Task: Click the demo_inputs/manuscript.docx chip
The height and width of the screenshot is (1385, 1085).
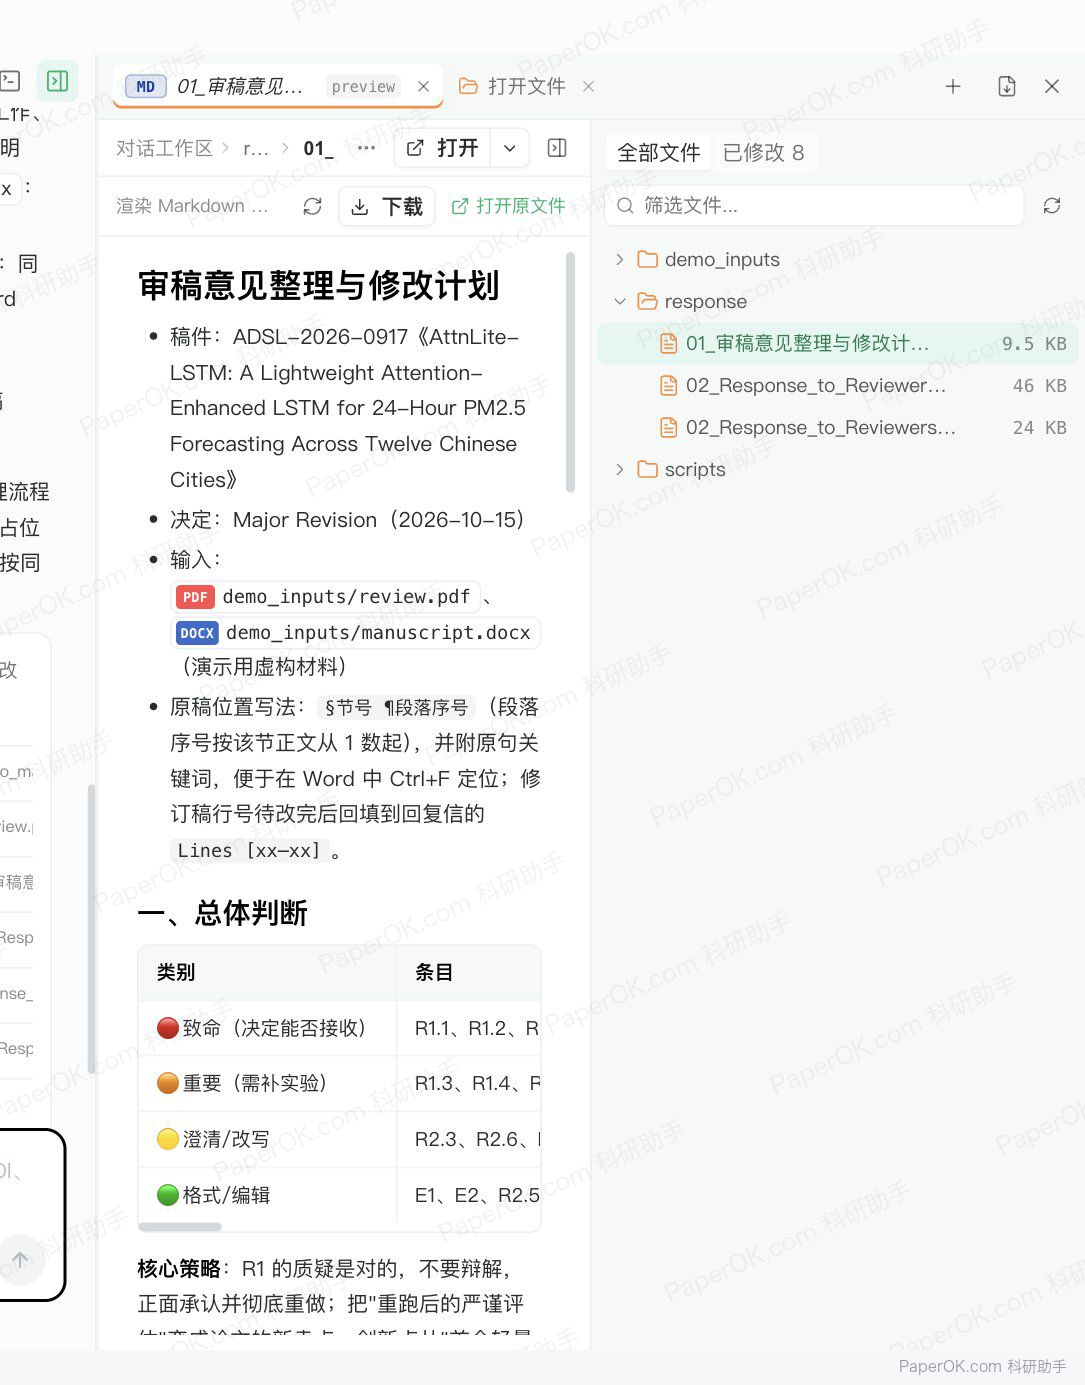Action: pyautogui.click(x=356, y=633)
